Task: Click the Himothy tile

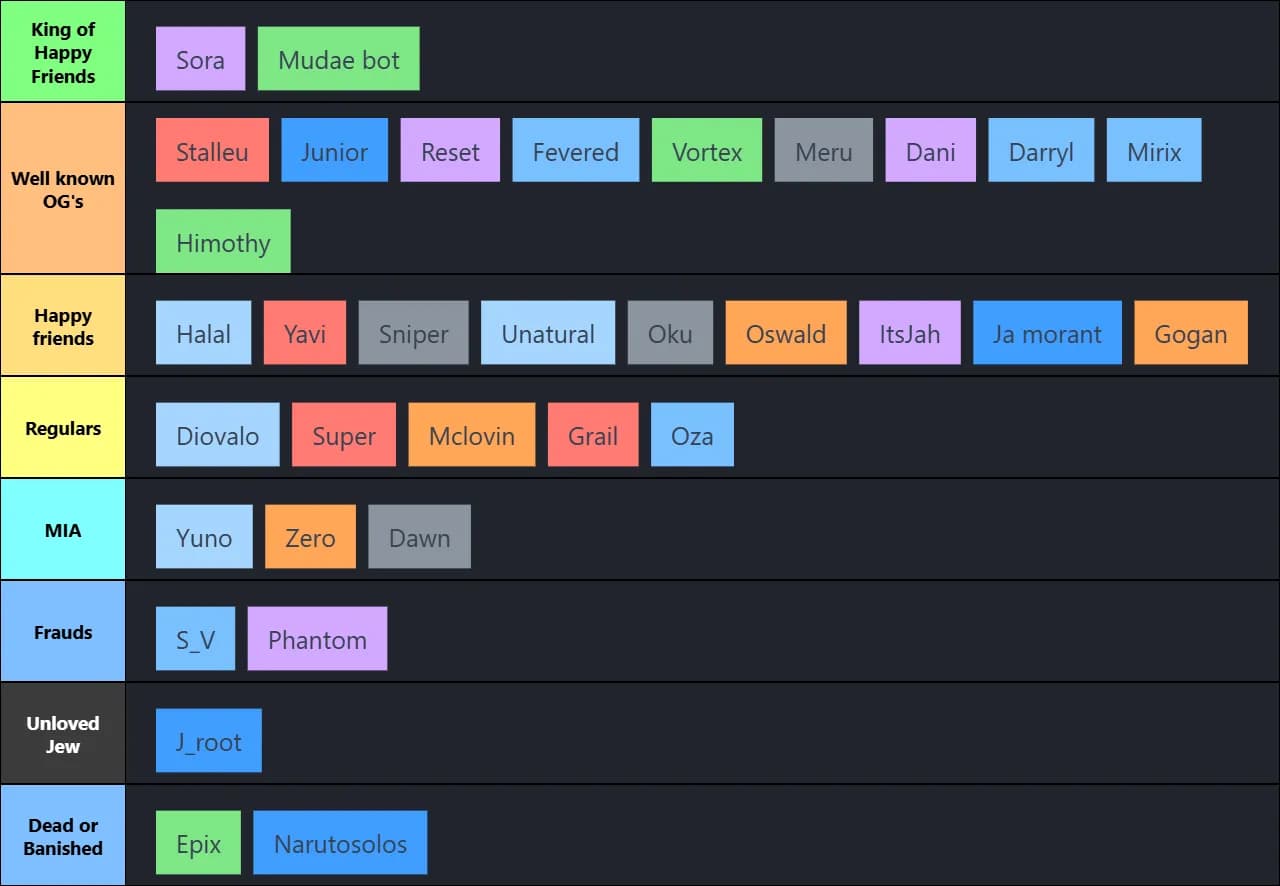Action: [223, 242]
